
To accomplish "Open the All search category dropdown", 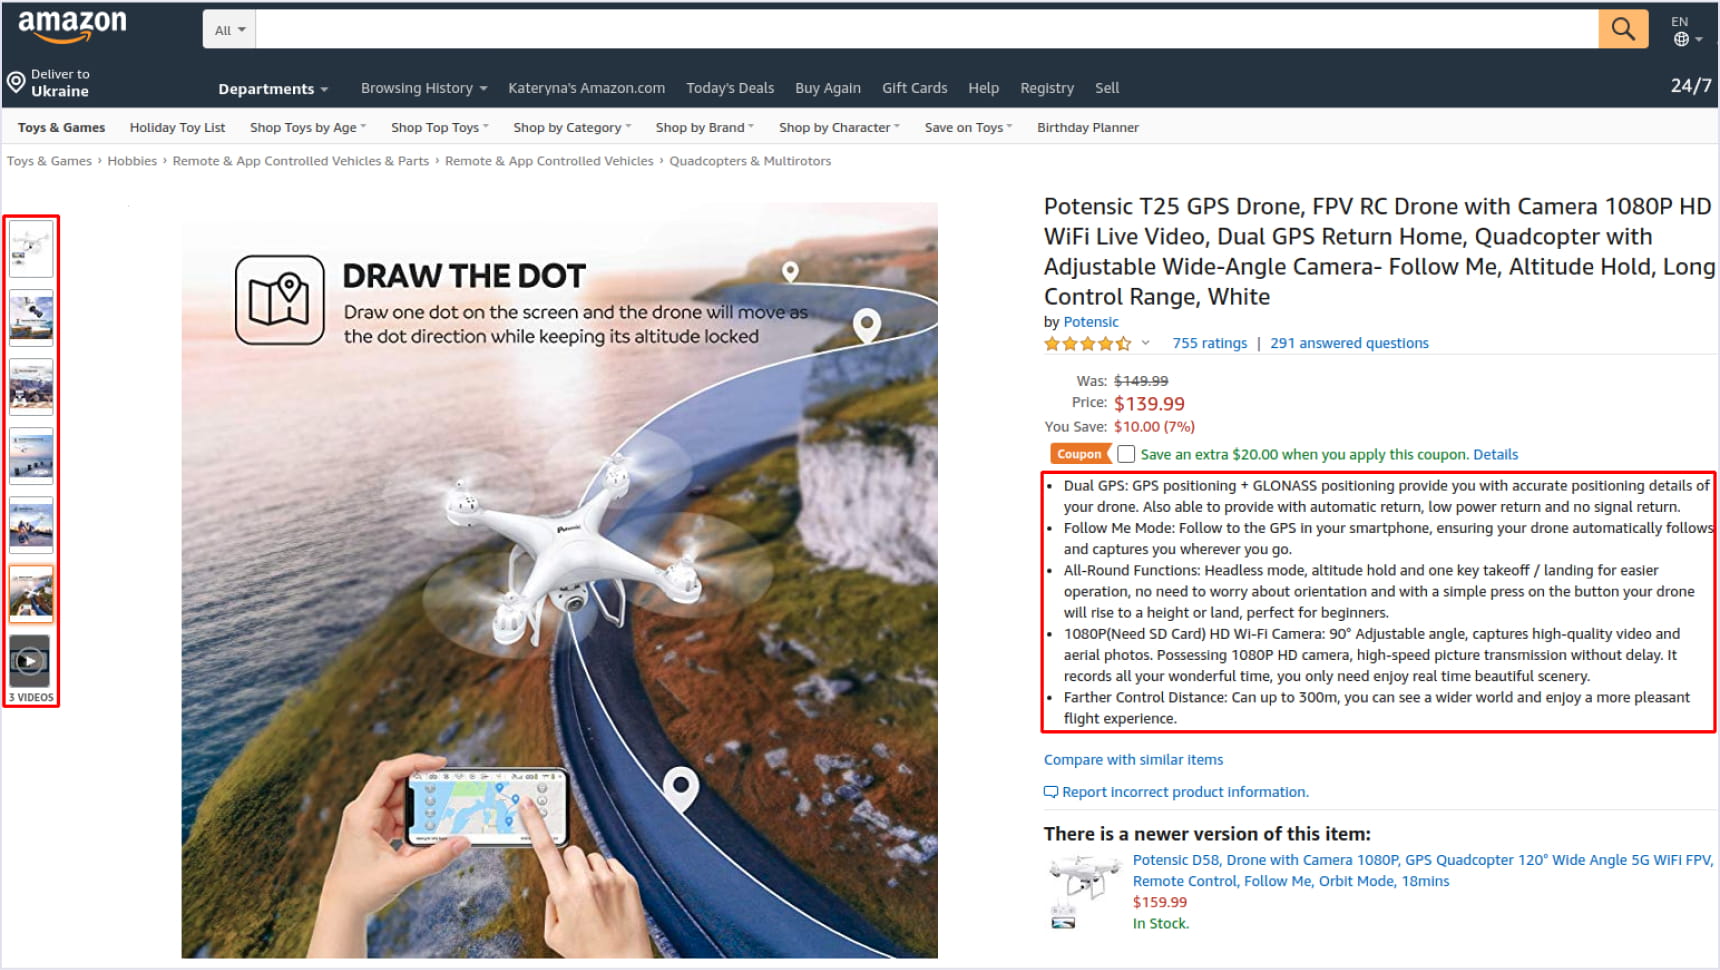I will (229, 30).
